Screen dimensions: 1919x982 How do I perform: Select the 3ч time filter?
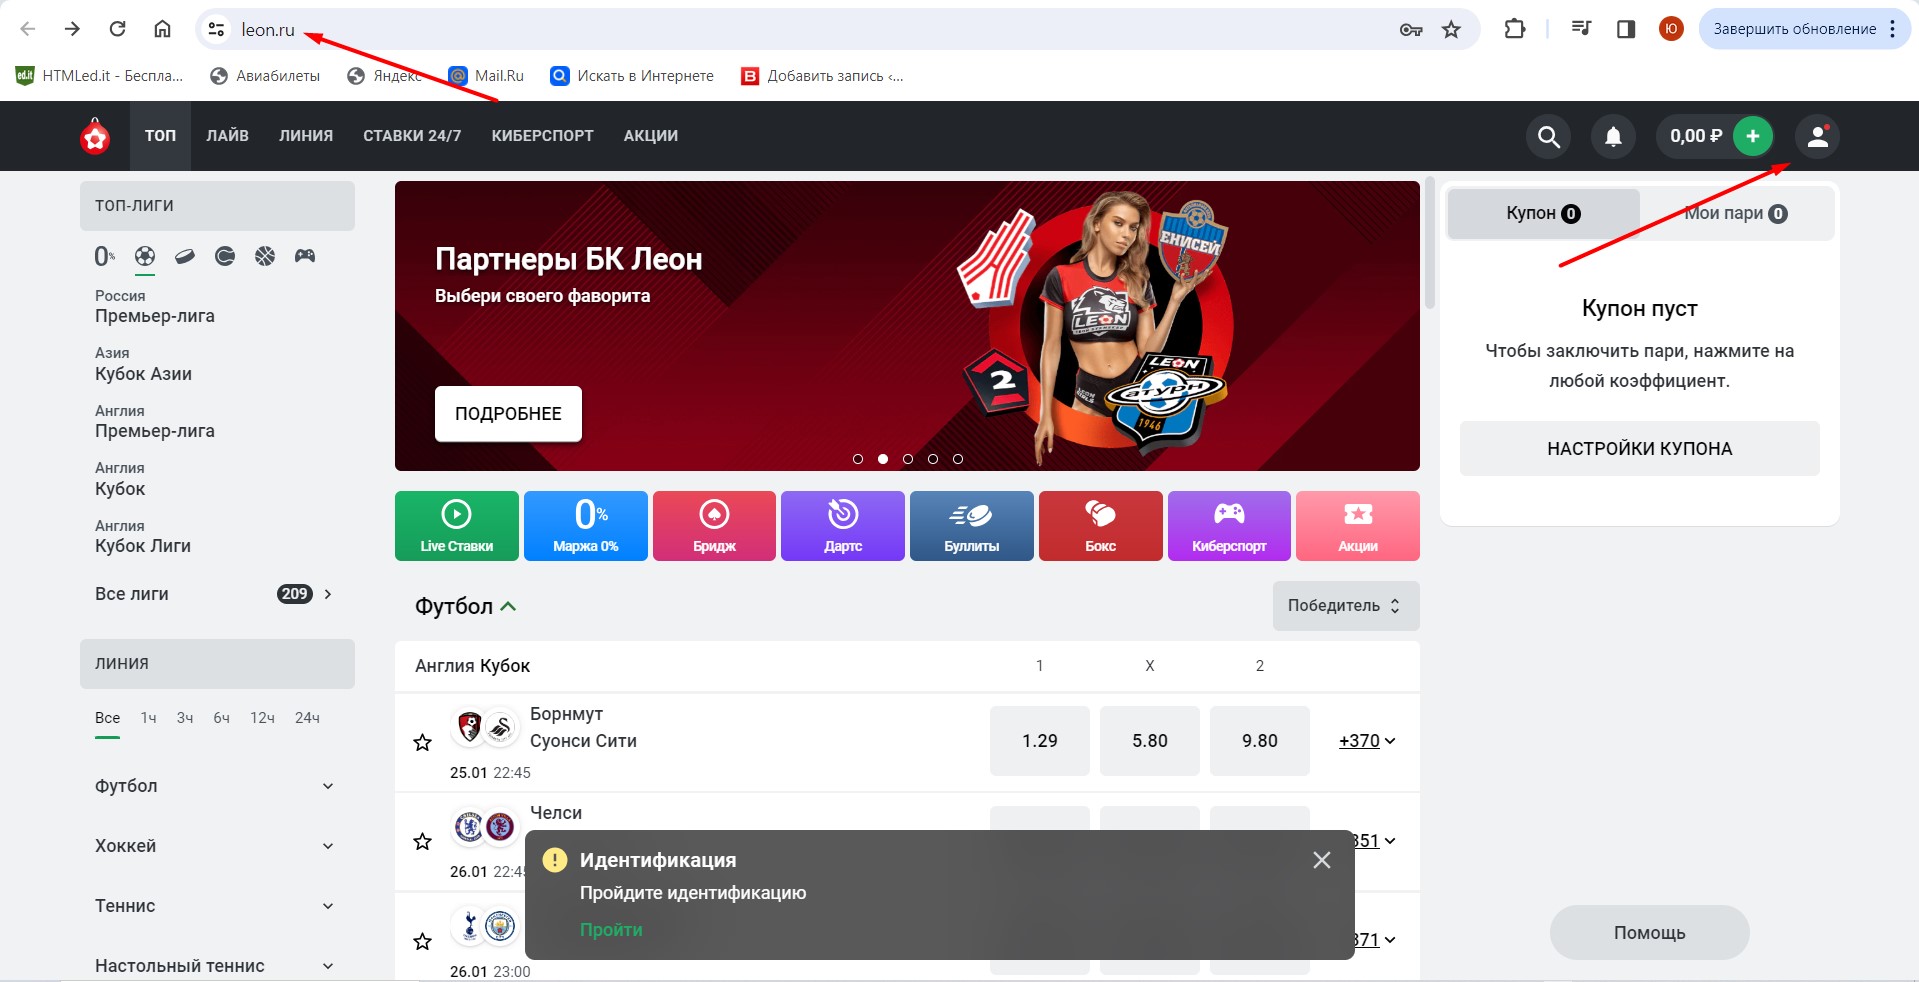coord(185,718)
